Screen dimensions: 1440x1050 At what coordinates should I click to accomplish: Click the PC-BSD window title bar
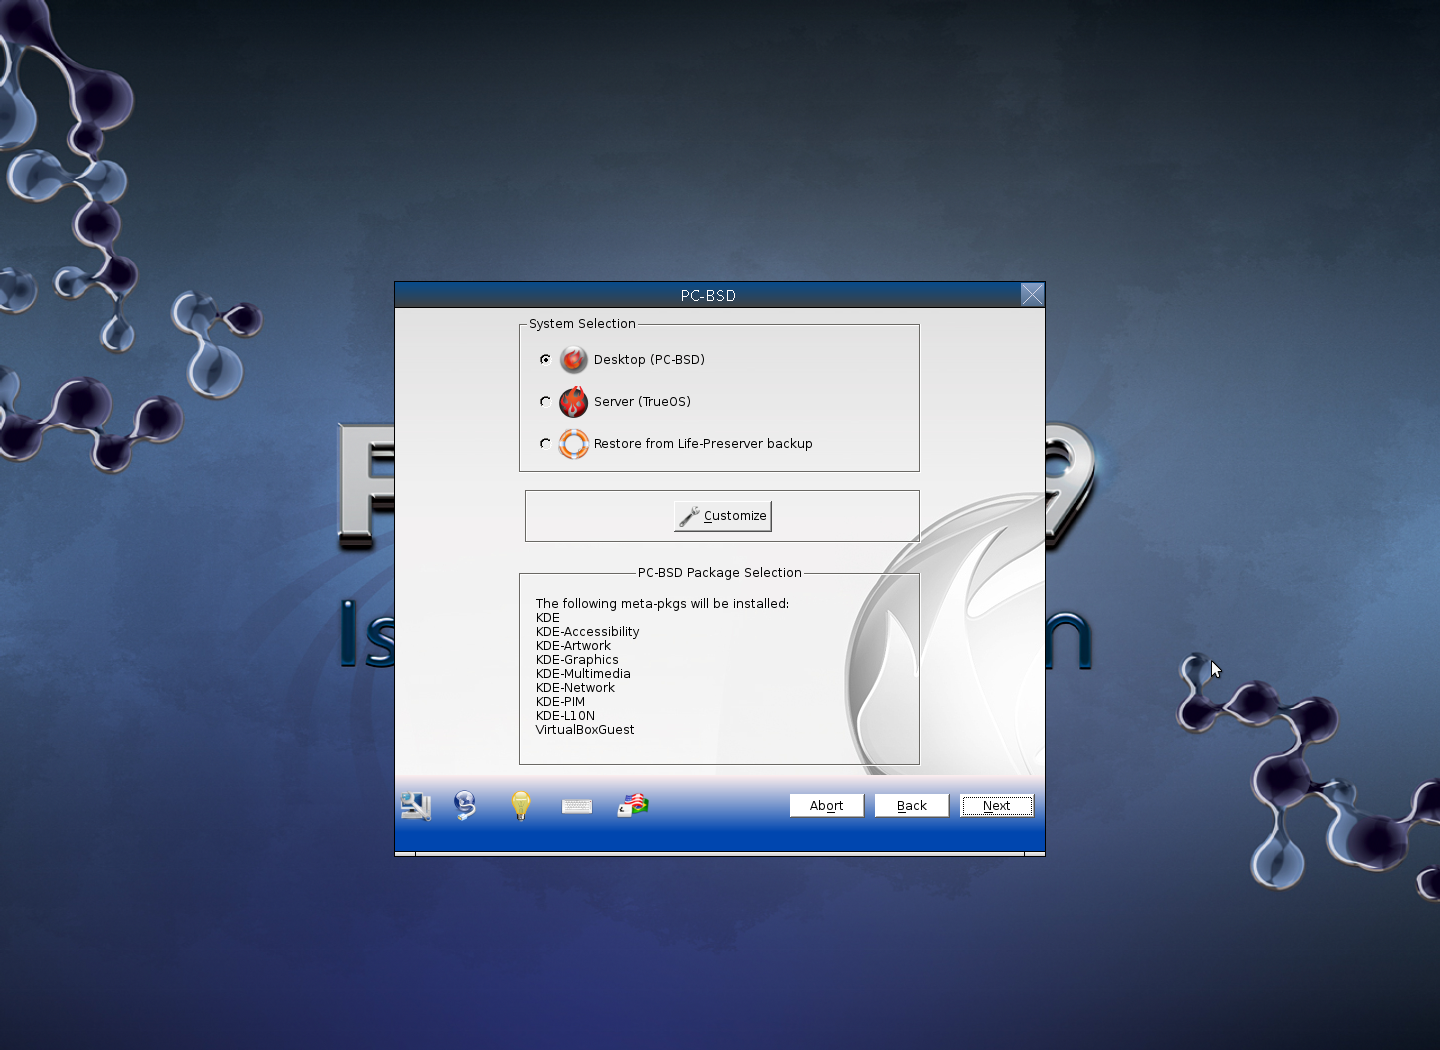[x=708, y=295]
